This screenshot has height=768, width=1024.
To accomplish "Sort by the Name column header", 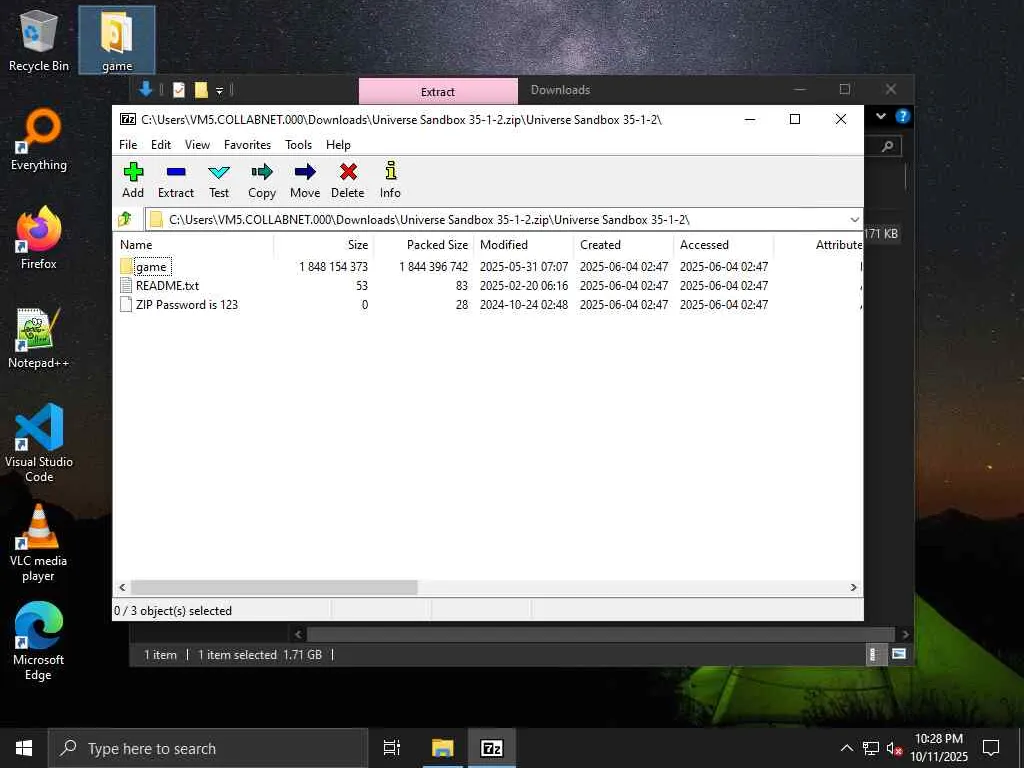I will [x=195, y=245].
